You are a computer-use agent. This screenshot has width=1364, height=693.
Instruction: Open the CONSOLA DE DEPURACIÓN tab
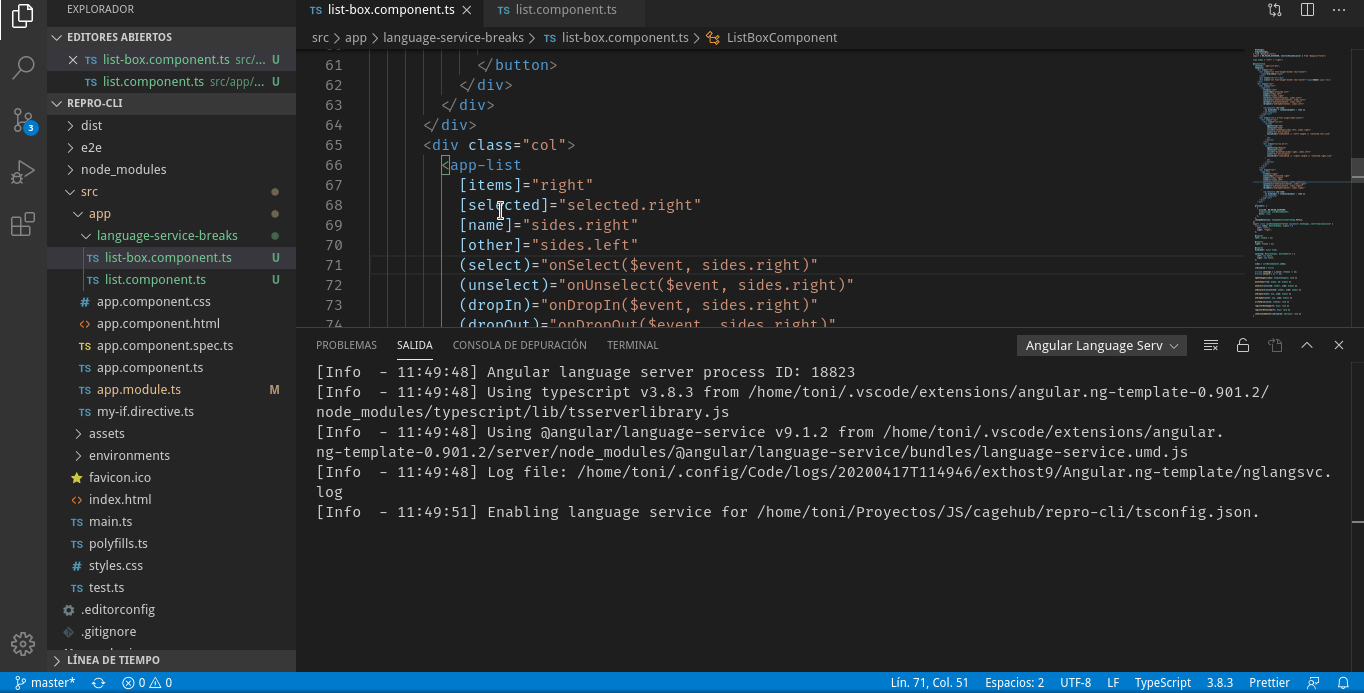pyautogui.click(x=520, y=345)
